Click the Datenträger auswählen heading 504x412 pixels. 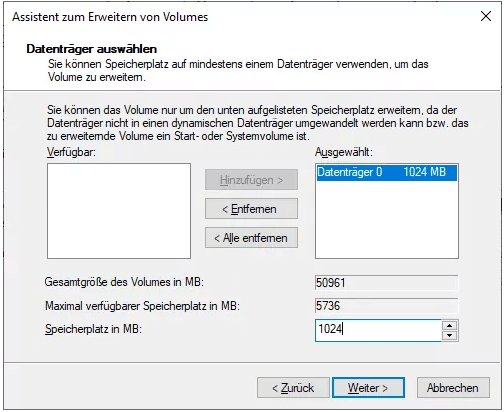click(92, 49)
